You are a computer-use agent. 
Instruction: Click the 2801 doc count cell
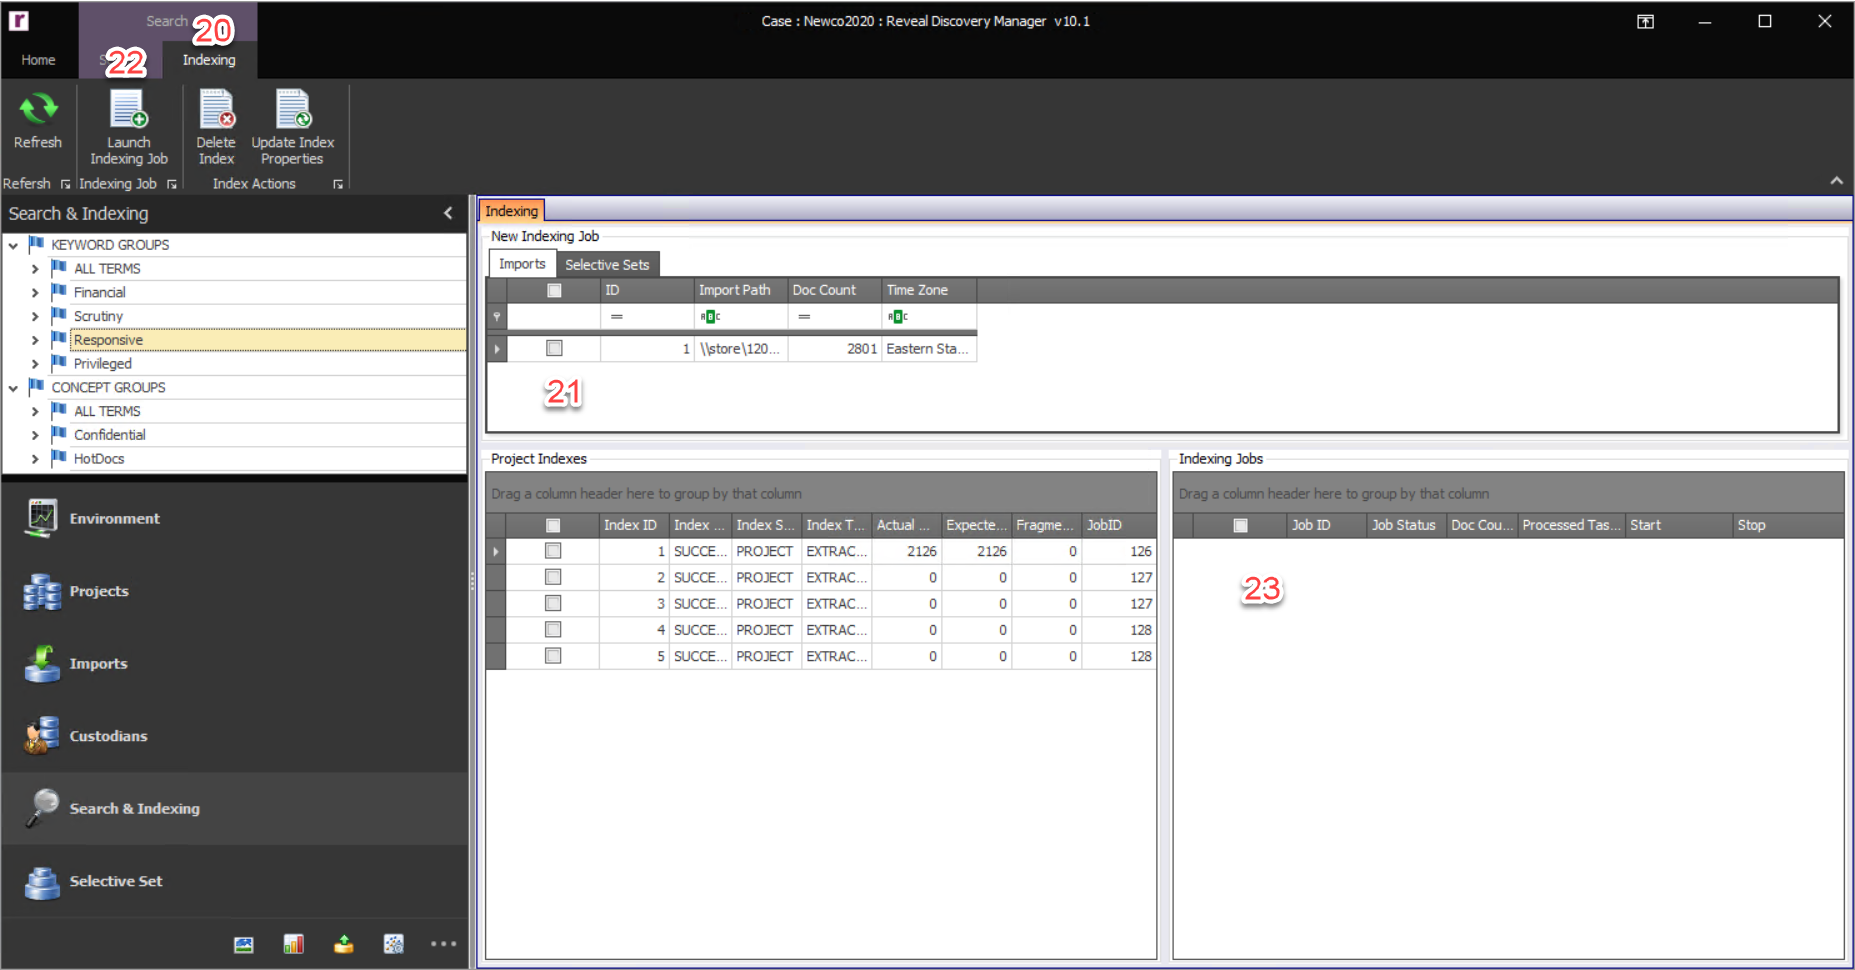[834, 348]
